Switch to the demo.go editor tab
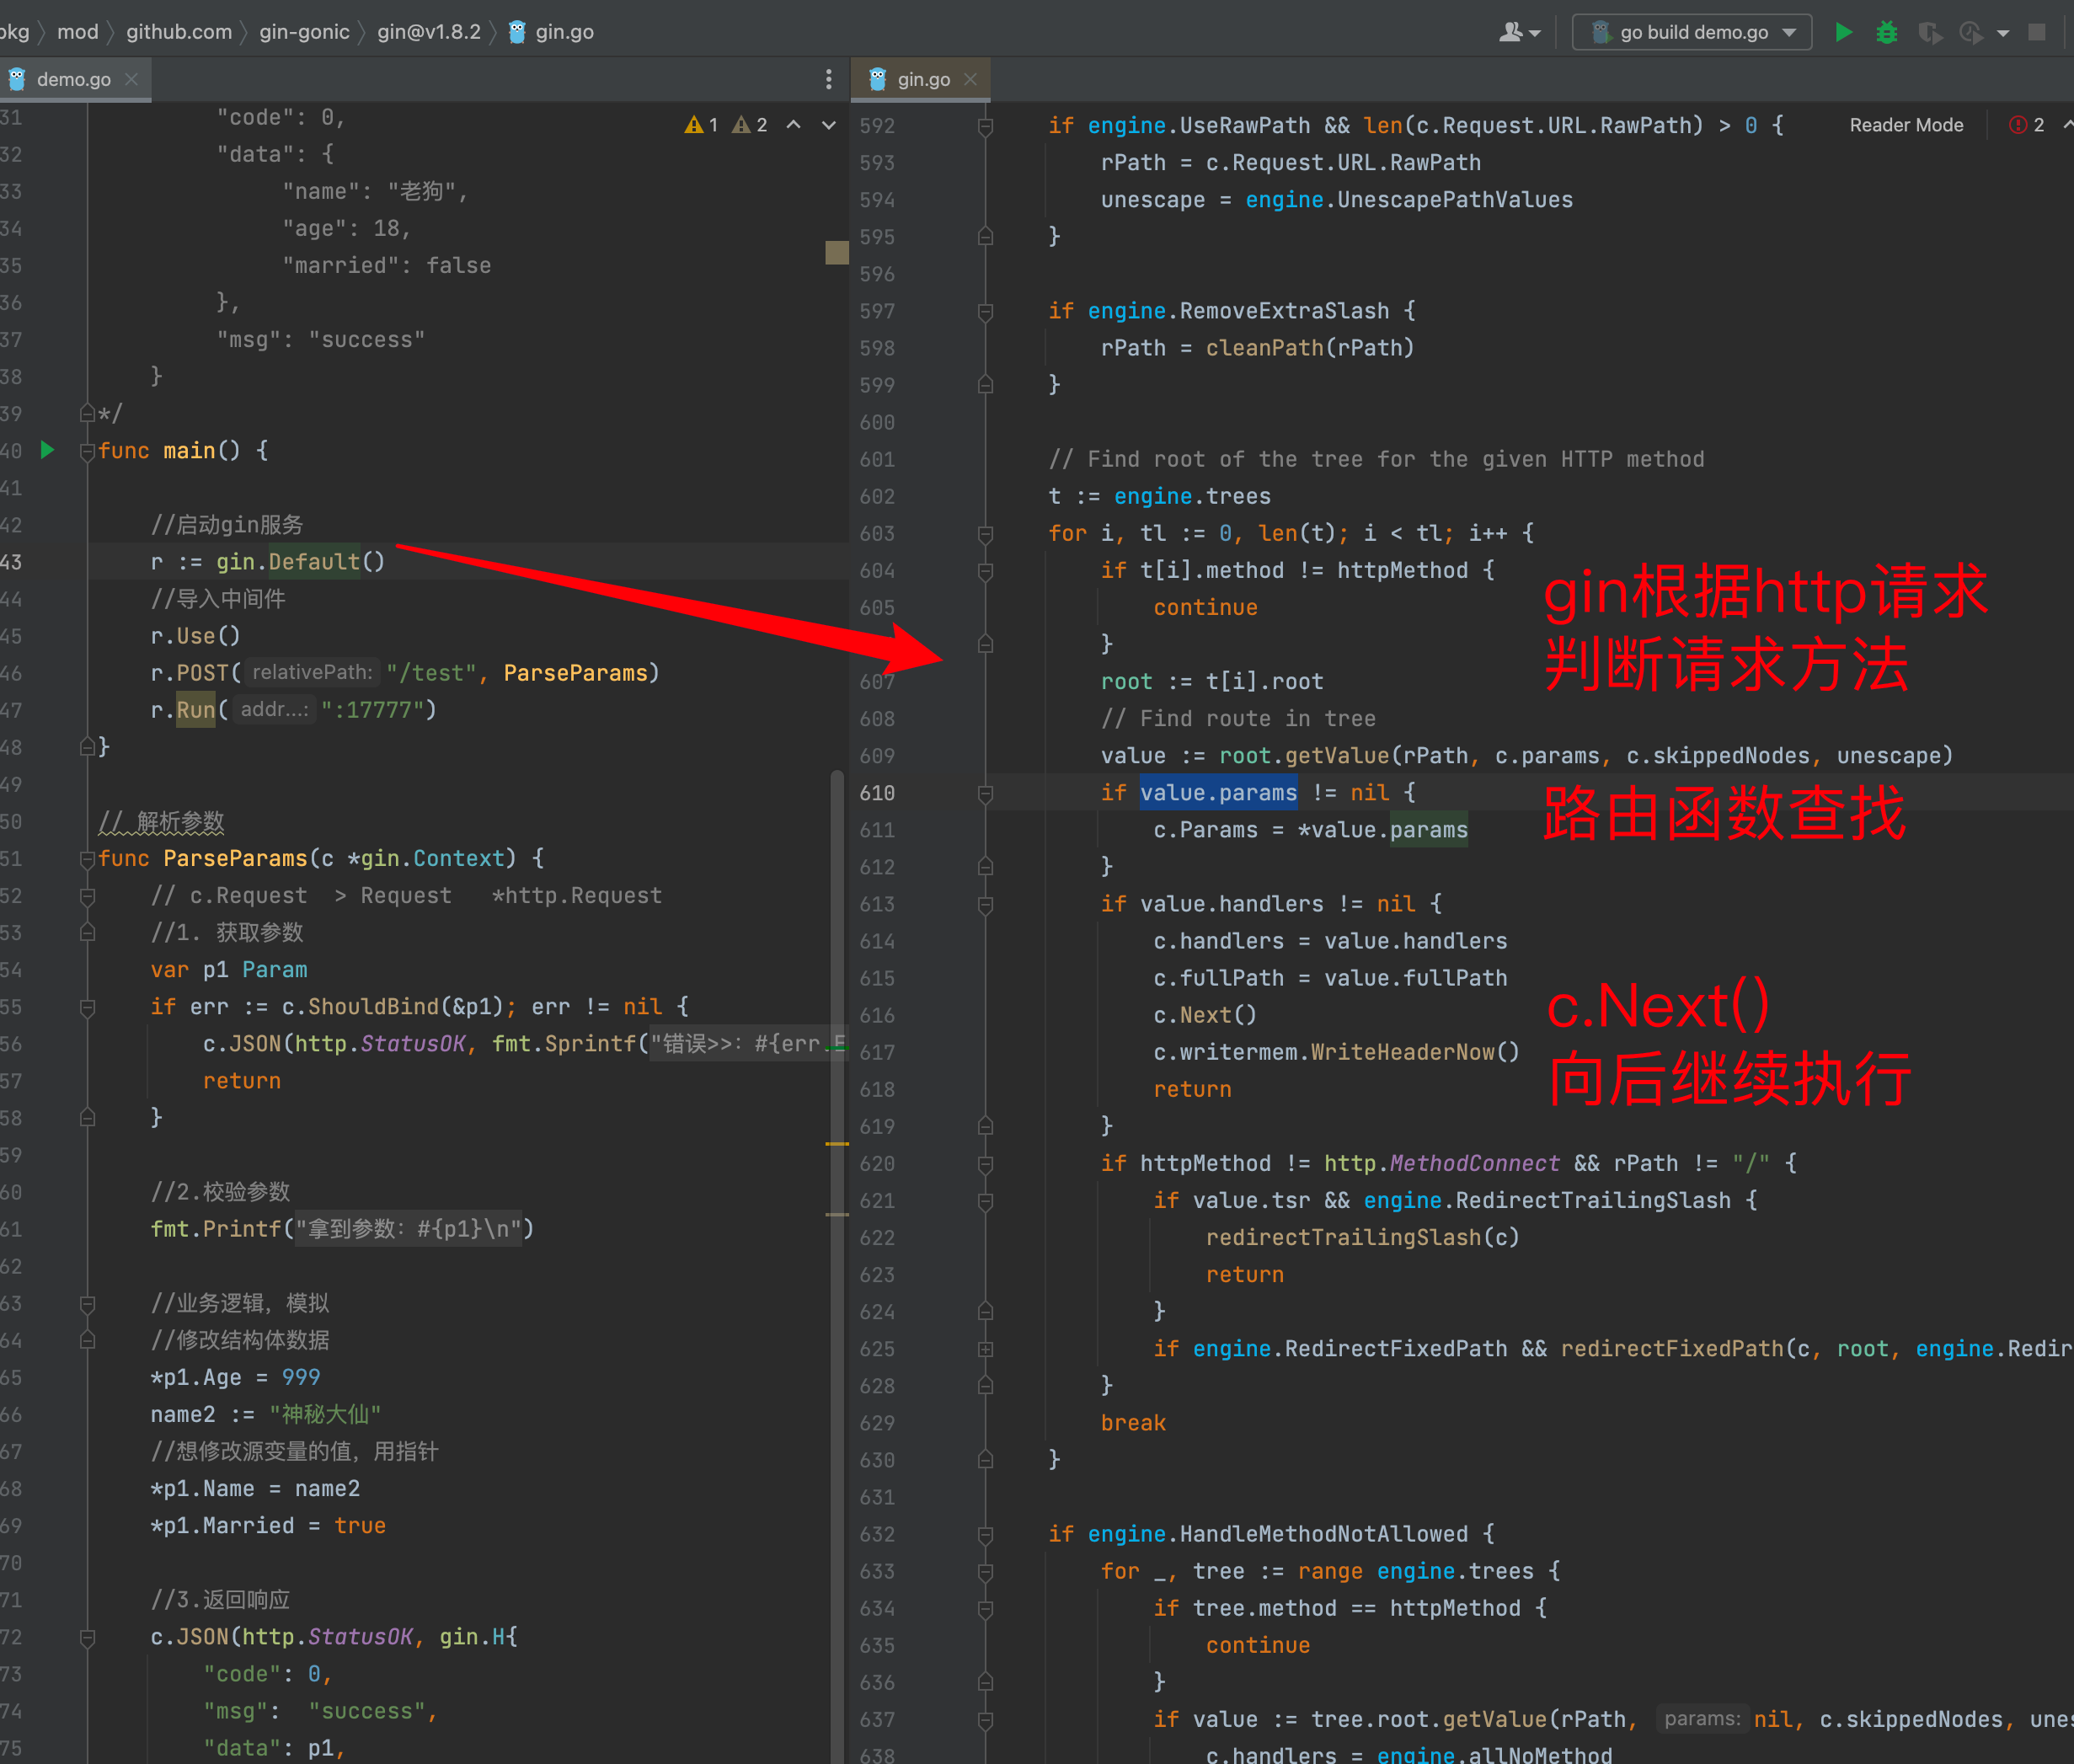 (x=73, y=79)
